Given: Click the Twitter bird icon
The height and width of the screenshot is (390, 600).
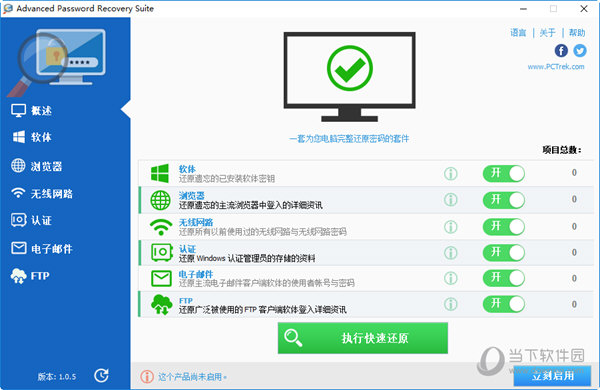Looking at the screenshot, I should [580, 51].
